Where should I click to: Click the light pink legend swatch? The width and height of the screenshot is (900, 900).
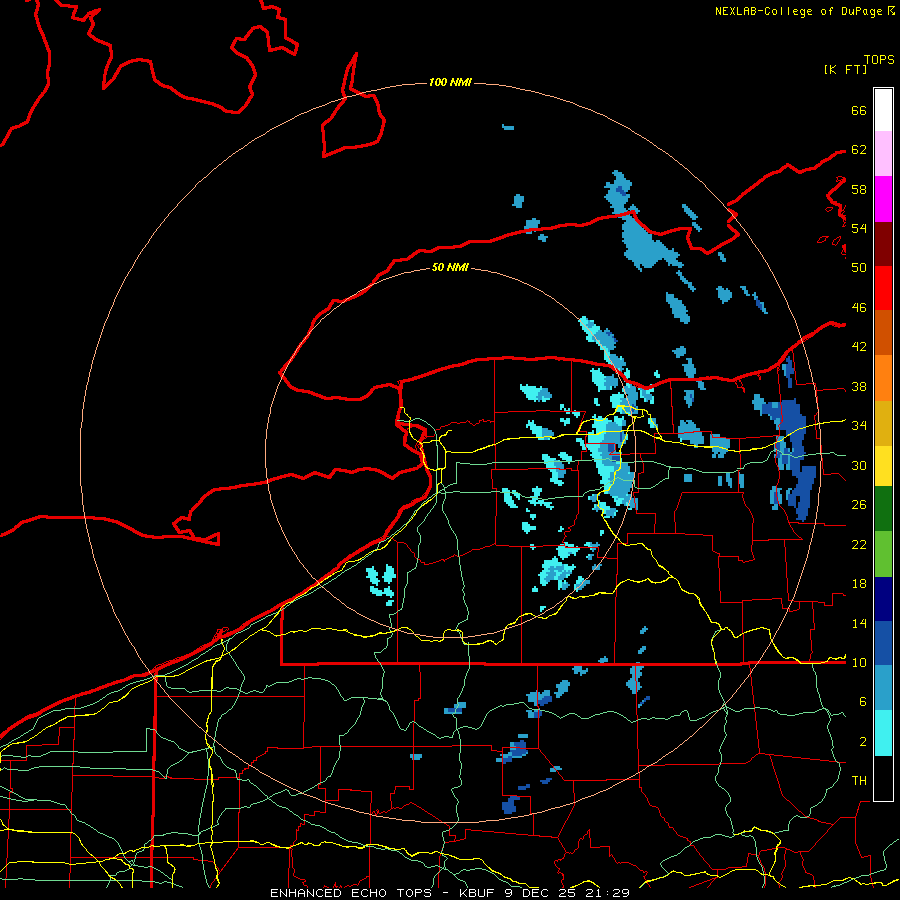coord(883,154)
